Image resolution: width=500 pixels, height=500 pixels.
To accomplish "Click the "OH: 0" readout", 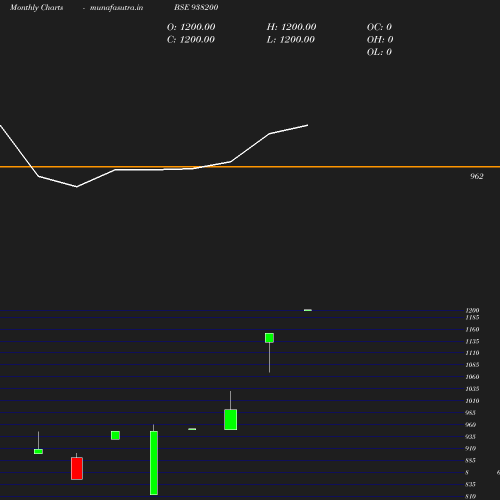I will [x=380, y=40].
